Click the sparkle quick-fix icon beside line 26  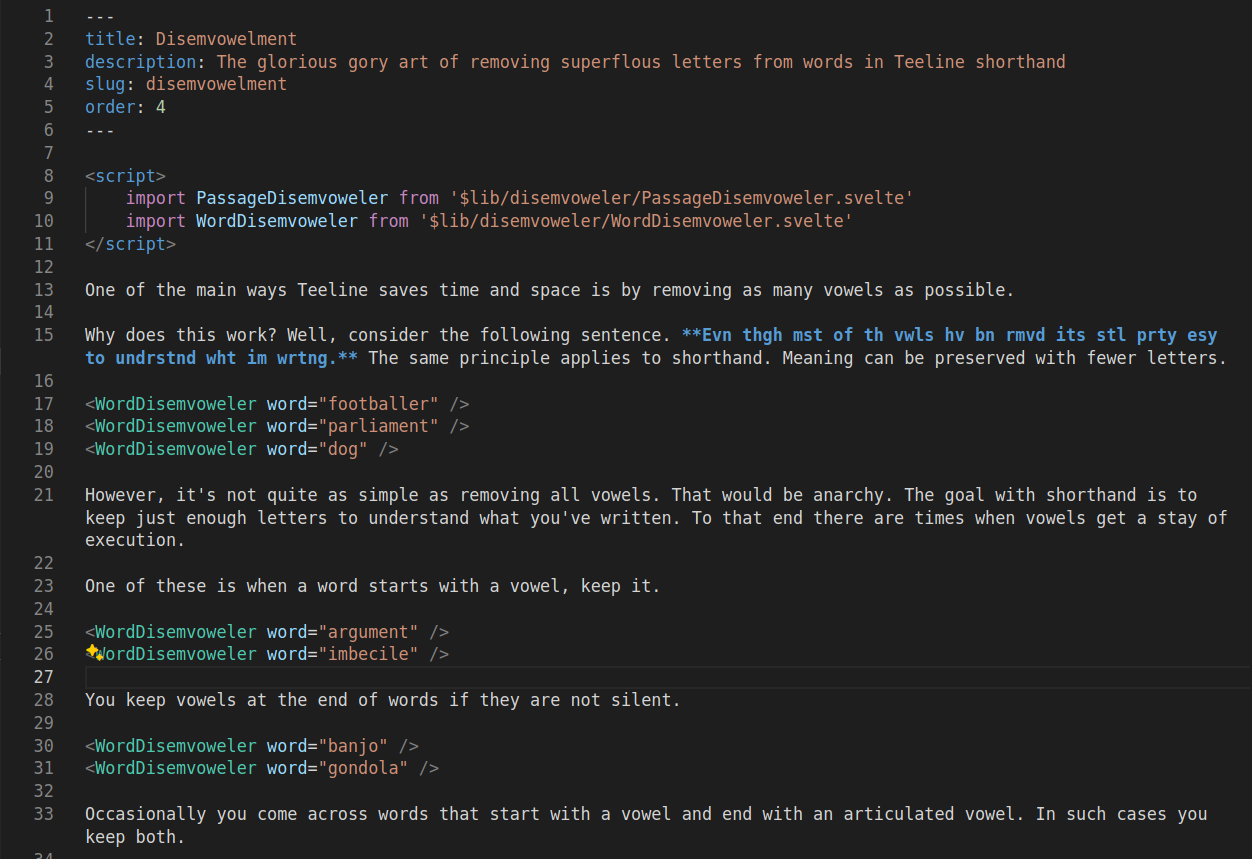pos(92,652)
